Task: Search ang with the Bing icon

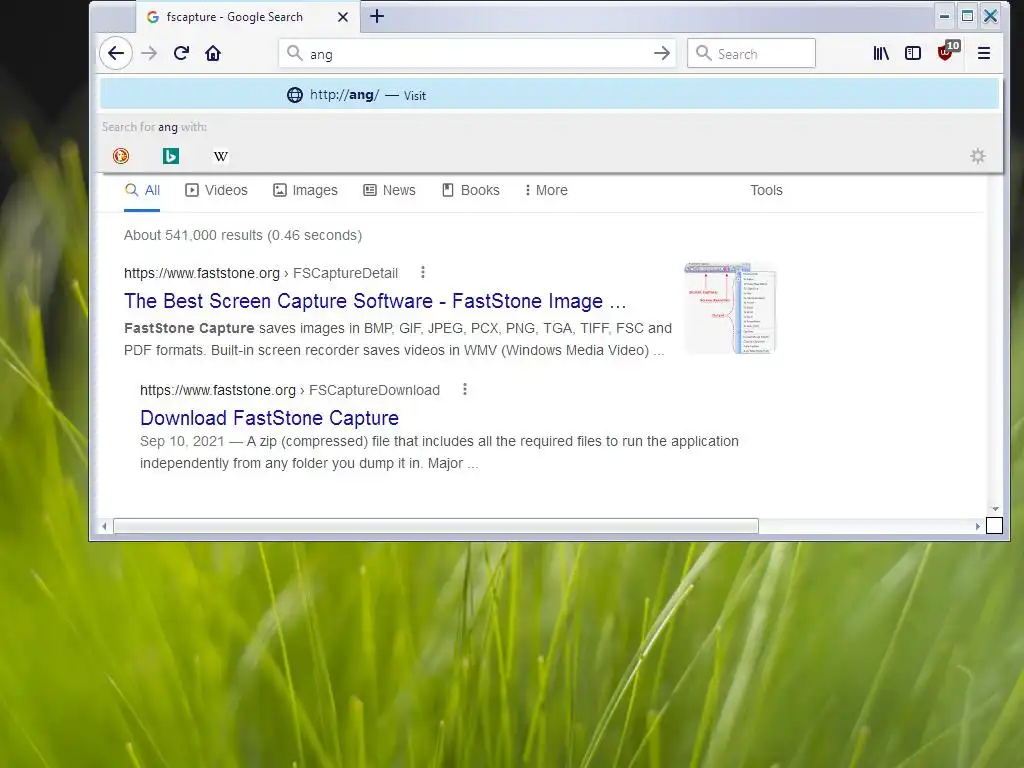Action: tap(171, 156)
